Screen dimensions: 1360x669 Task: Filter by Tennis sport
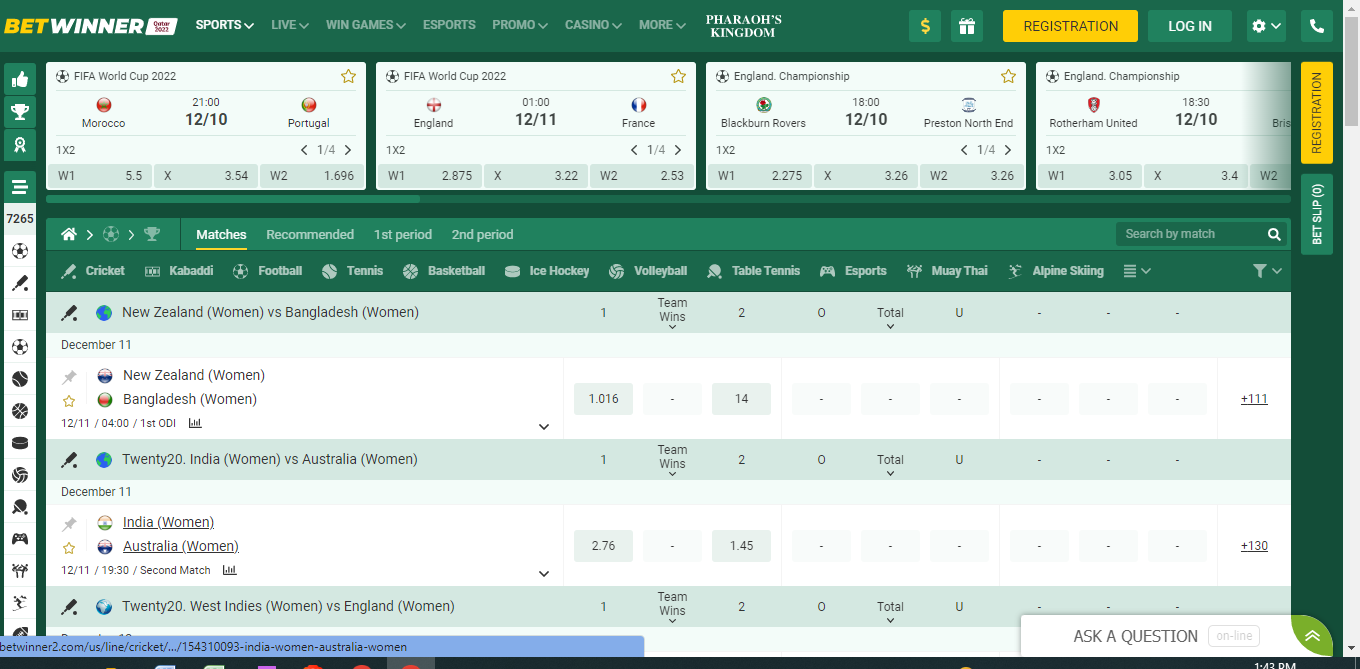(352, 271)
